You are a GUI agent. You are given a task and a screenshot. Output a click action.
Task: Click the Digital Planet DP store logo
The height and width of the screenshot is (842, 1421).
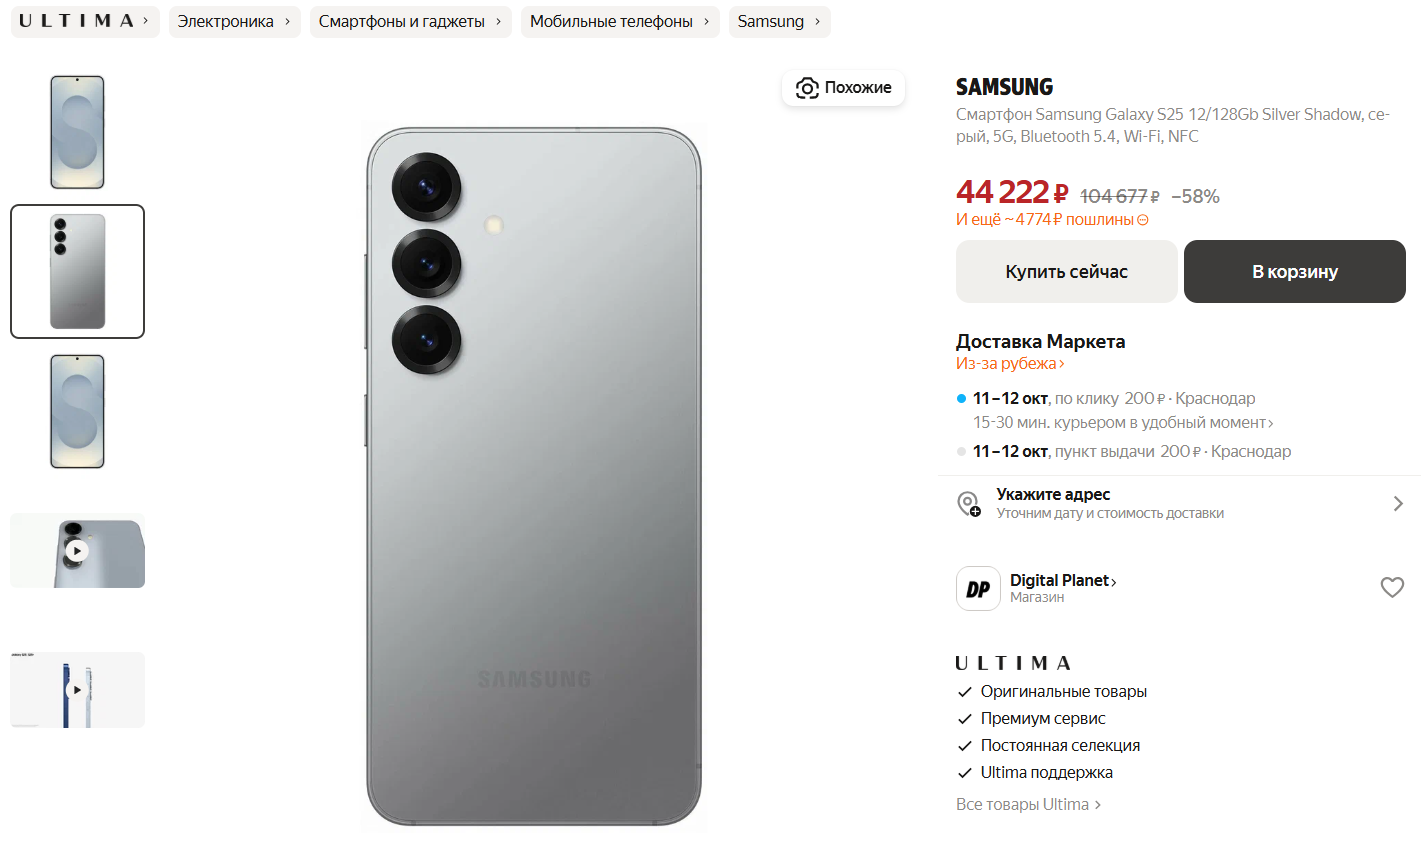pyautogui.click(x=978, y=588)
